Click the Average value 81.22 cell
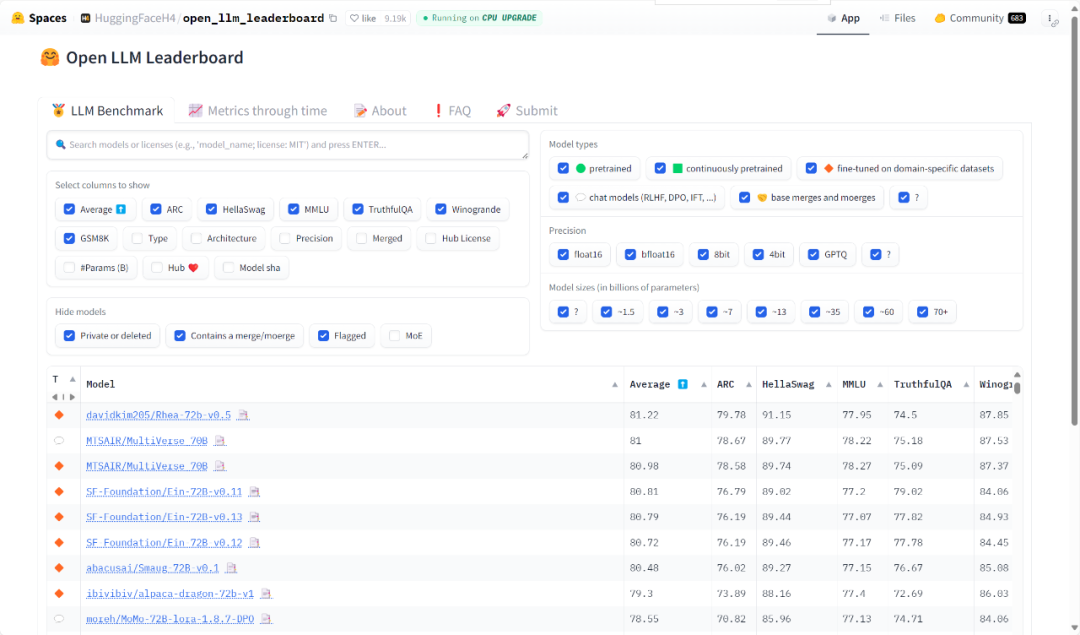The width and height of the screenshot is (1080, 635). point(644,415)
